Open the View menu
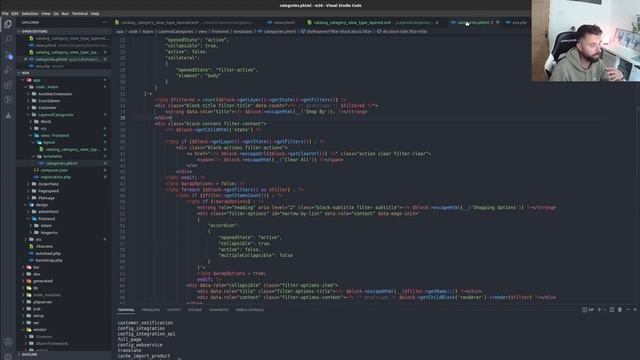 click(x=46, y=13)
